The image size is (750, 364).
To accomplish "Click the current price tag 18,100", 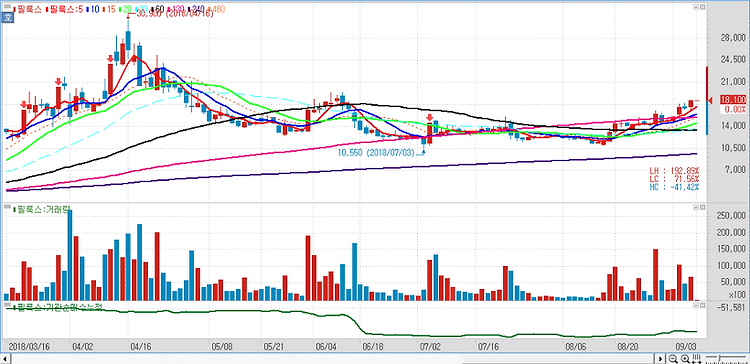I will (732, 100).
